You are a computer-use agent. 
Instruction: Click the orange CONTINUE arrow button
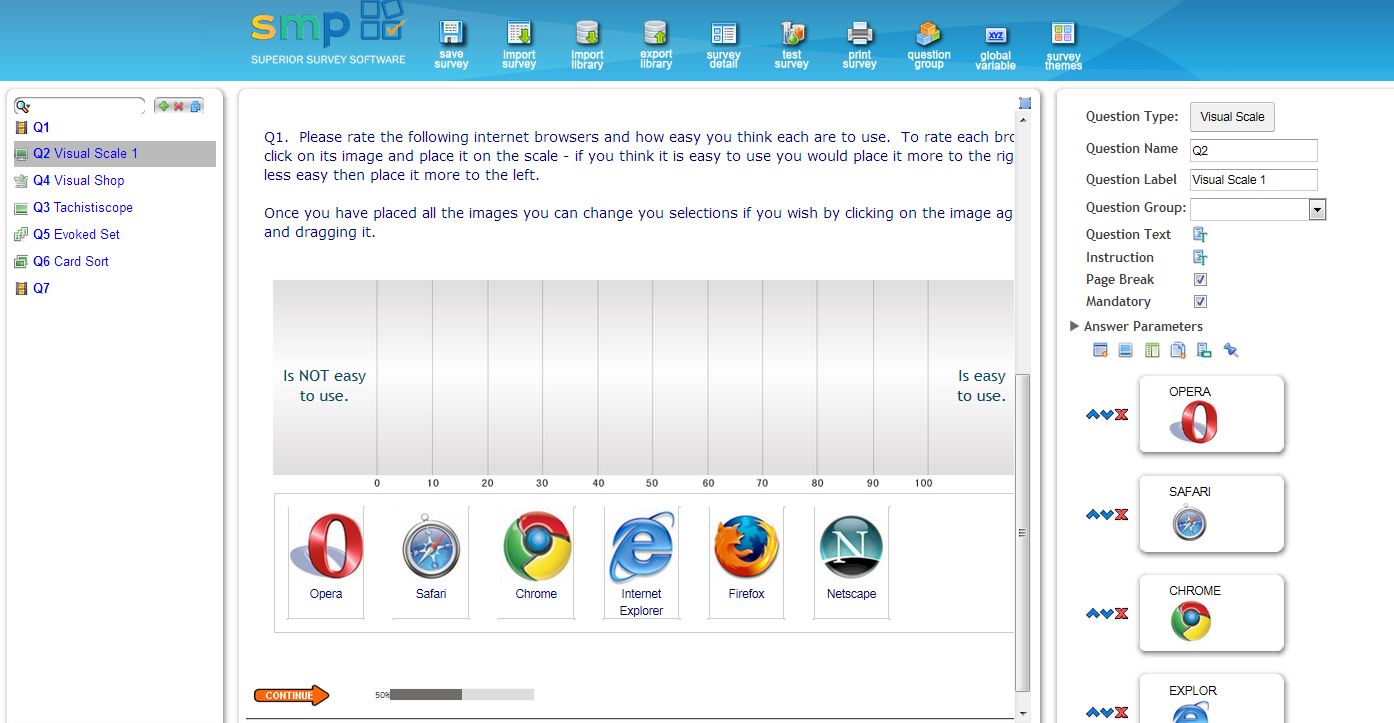pyautogui.click(x=291, y=695)
